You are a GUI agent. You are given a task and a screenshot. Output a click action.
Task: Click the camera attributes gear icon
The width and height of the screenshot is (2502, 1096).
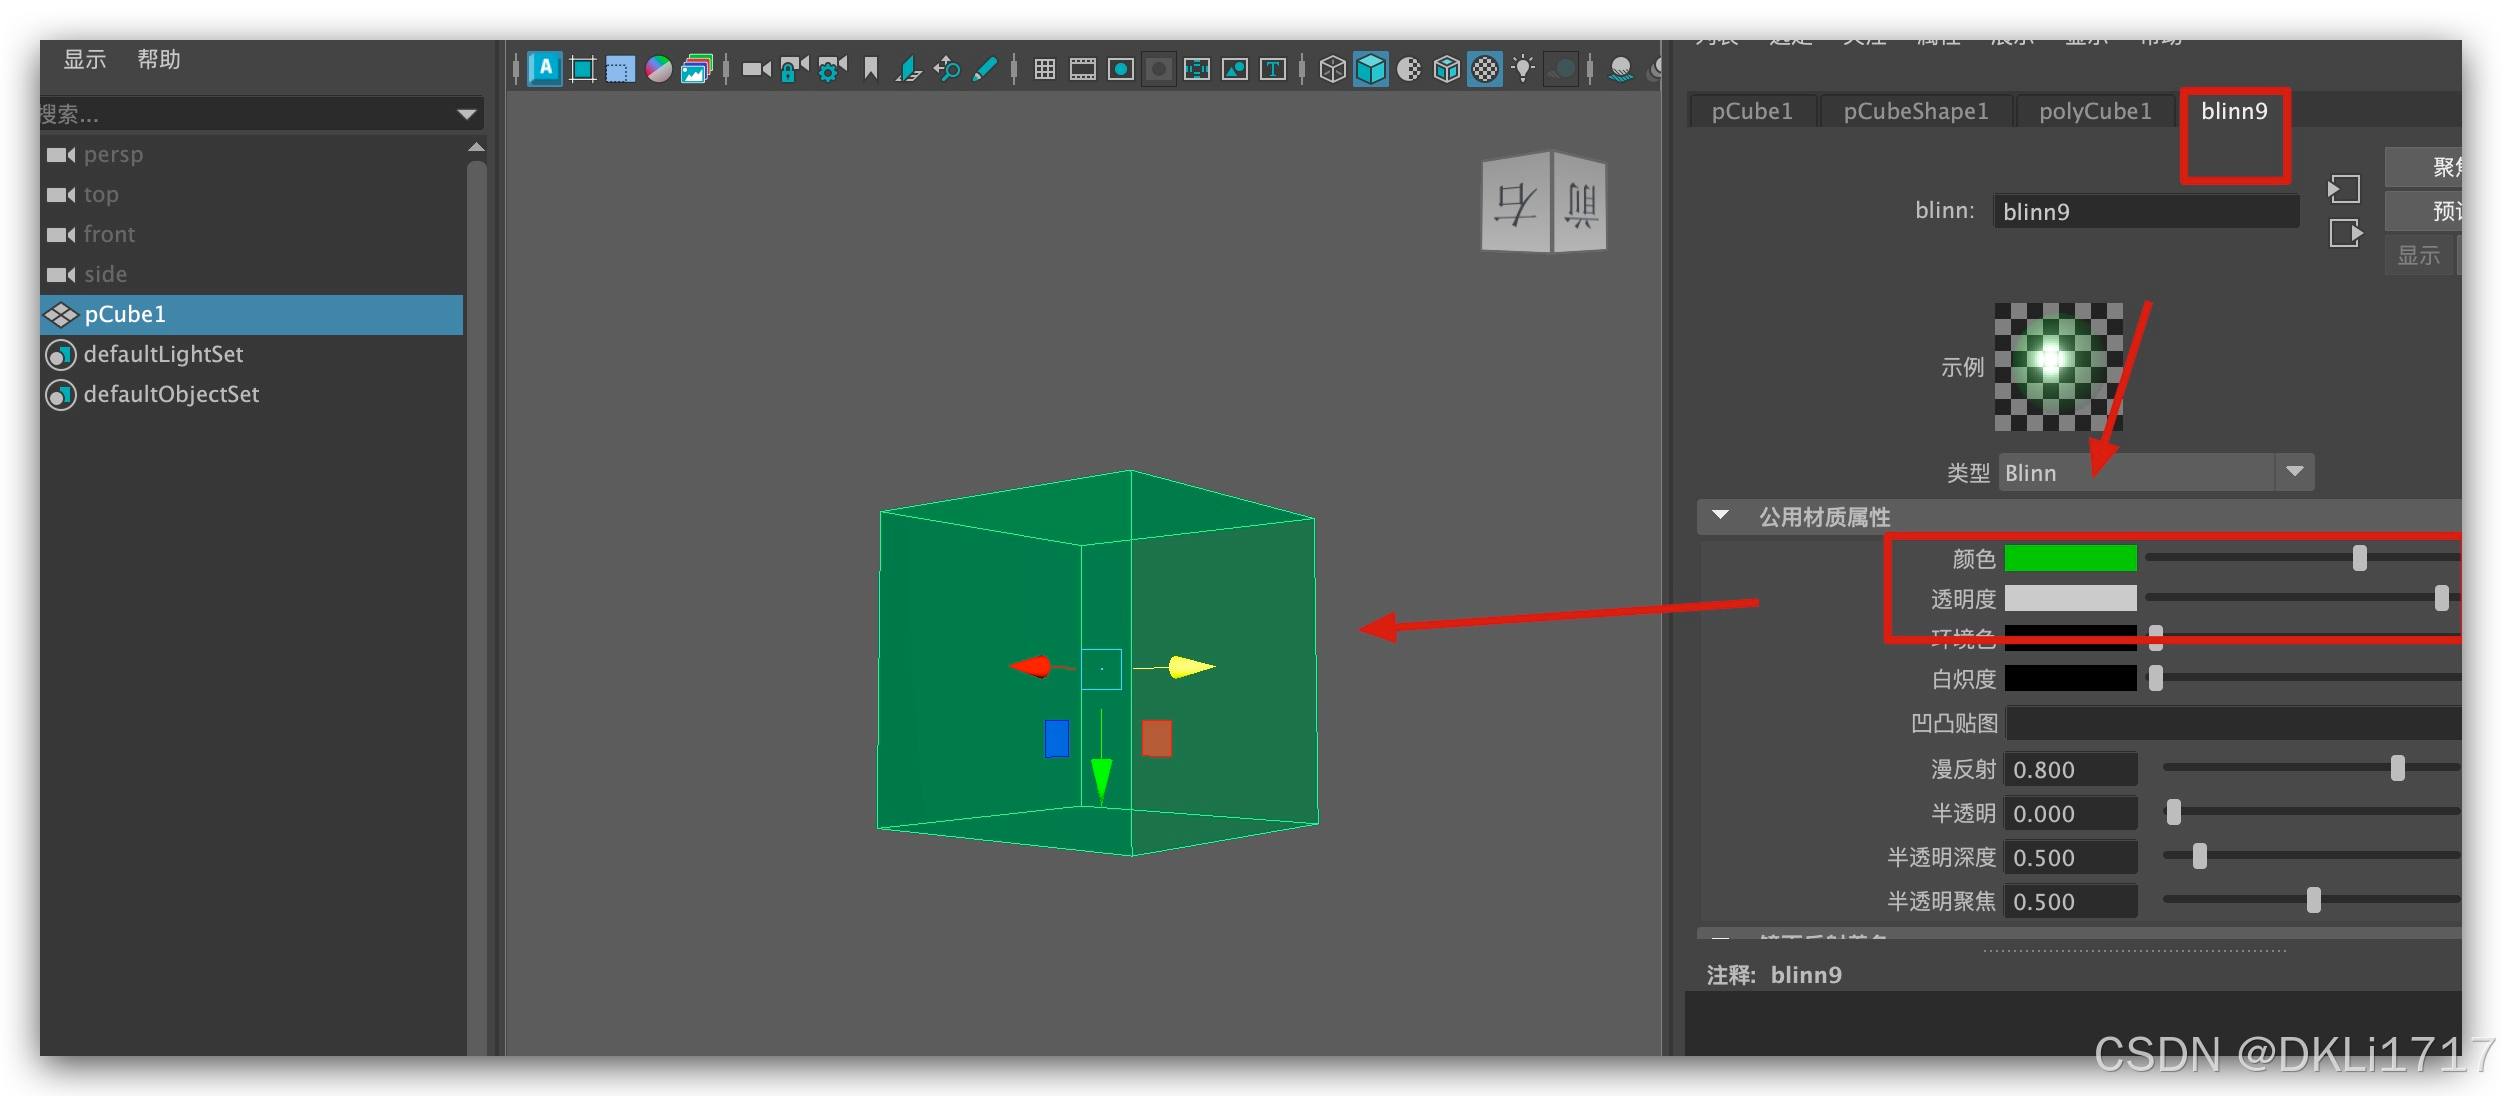click(832, 69)
